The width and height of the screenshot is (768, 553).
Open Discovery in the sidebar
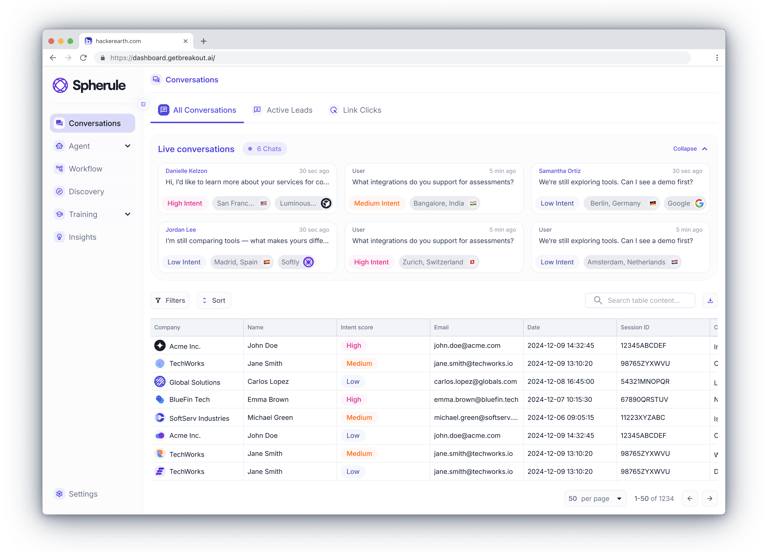coord(93,192)
